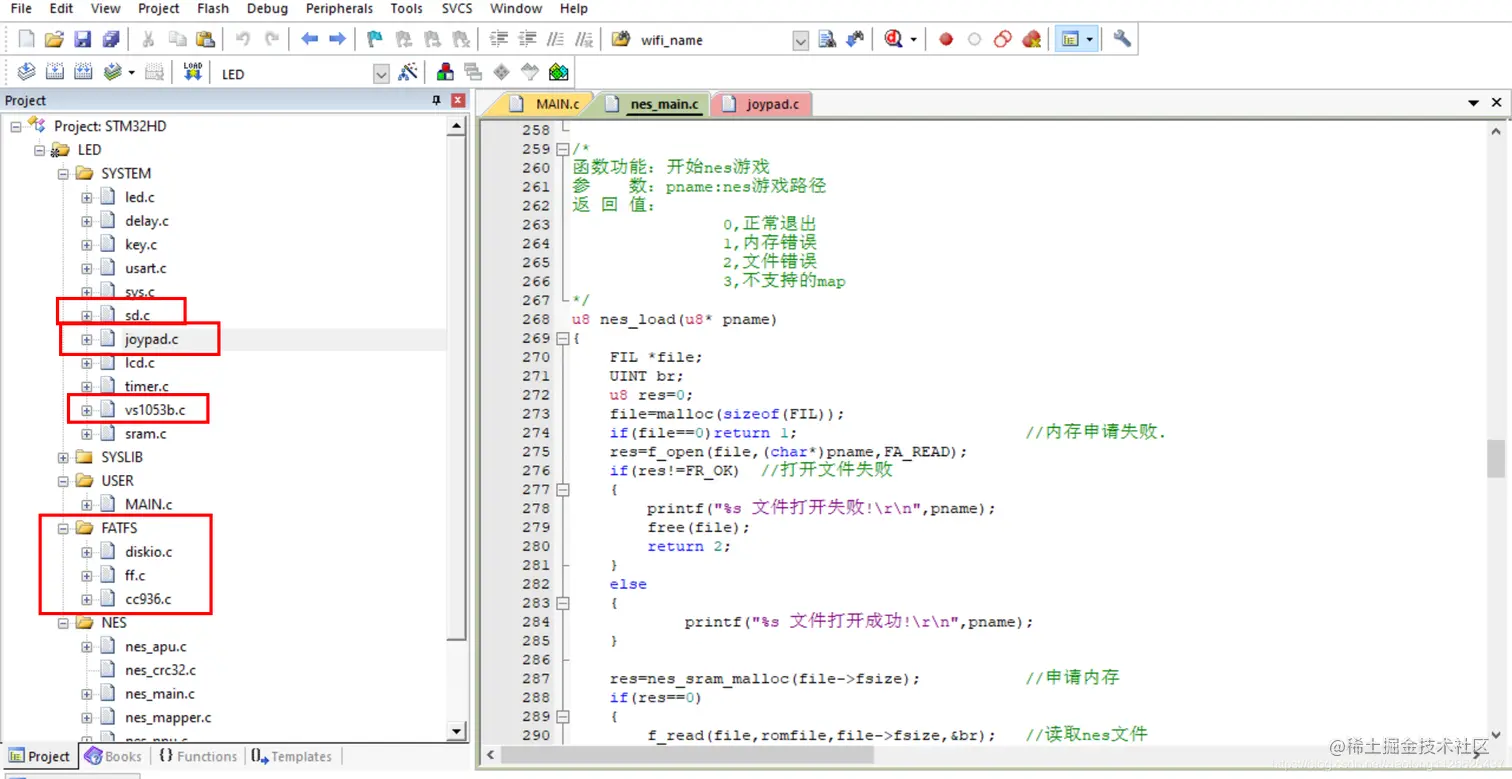Screen dimensions: 1512x779
Task: Expand the led.c file node
Action: pyautogui.click(x=87, y=197)
